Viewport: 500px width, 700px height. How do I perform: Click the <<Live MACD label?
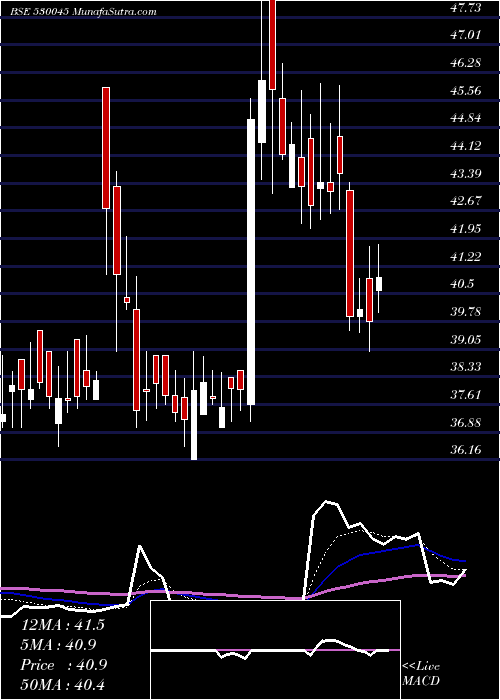(421, 674)
